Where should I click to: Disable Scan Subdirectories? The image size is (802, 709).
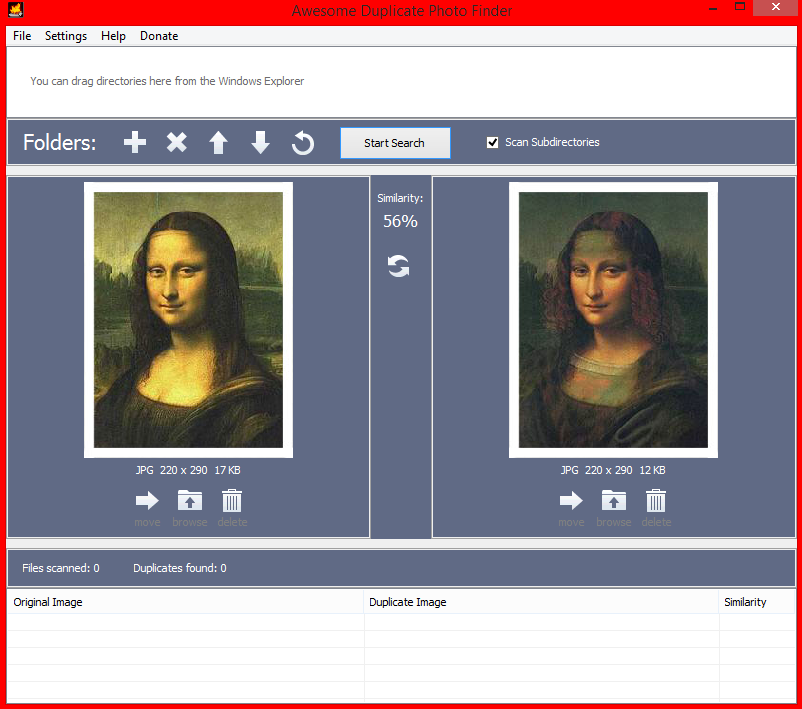point(492,142)
